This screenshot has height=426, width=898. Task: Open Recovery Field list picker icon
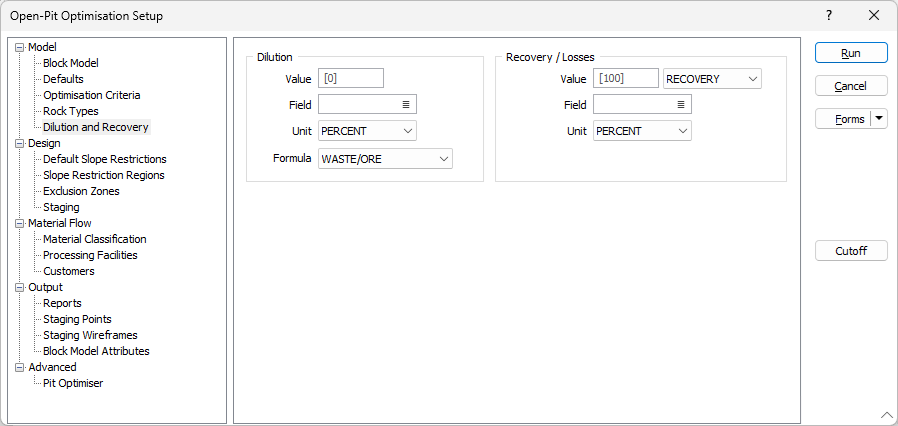tap(681, 105)
